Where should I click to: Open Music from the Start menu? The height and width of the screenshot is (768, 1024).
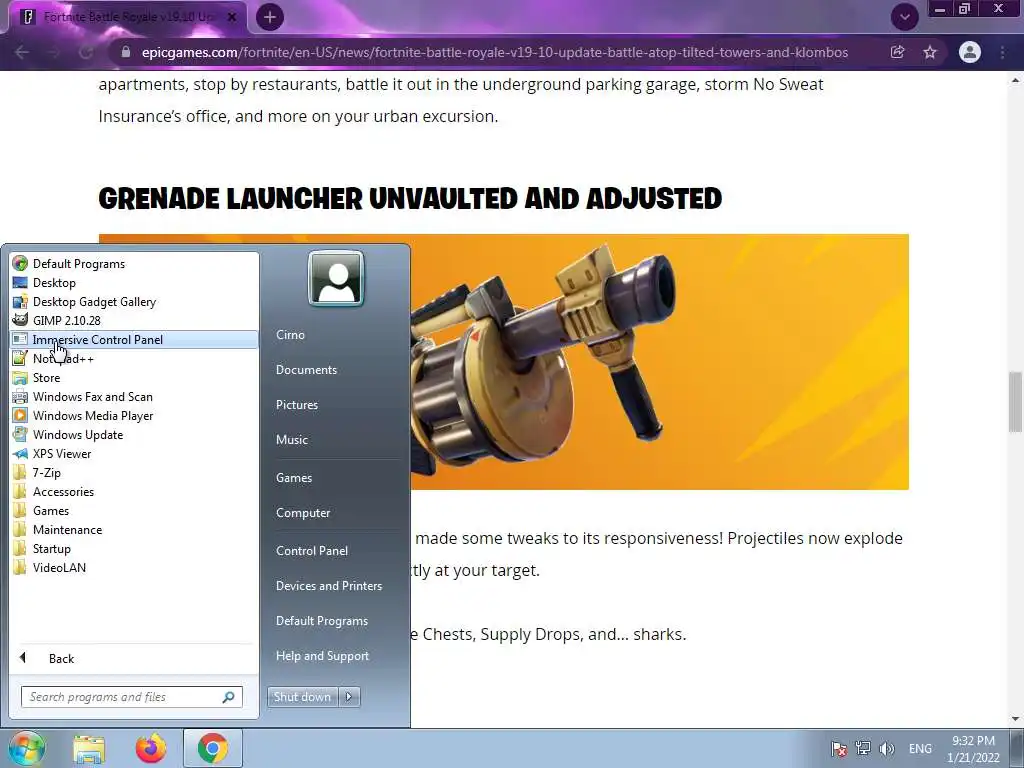click(292, 440)
